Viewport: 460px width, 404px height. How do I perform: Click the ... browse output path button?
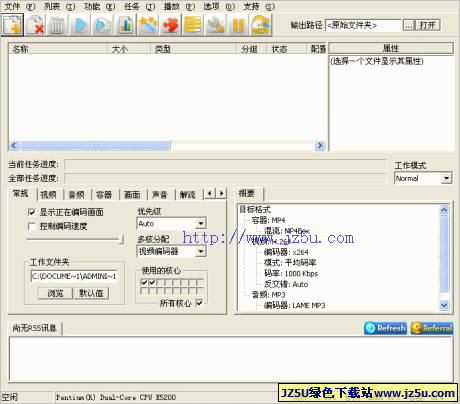(x=408, y=25)
